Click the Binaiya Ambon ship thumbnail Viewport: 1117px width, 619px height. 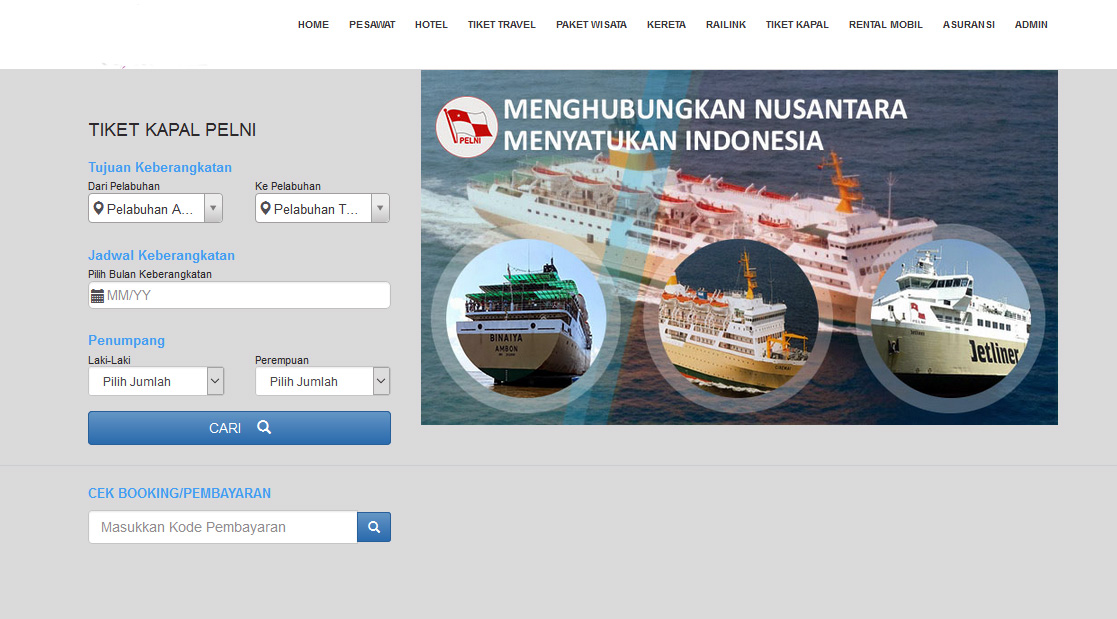point(526,318)
